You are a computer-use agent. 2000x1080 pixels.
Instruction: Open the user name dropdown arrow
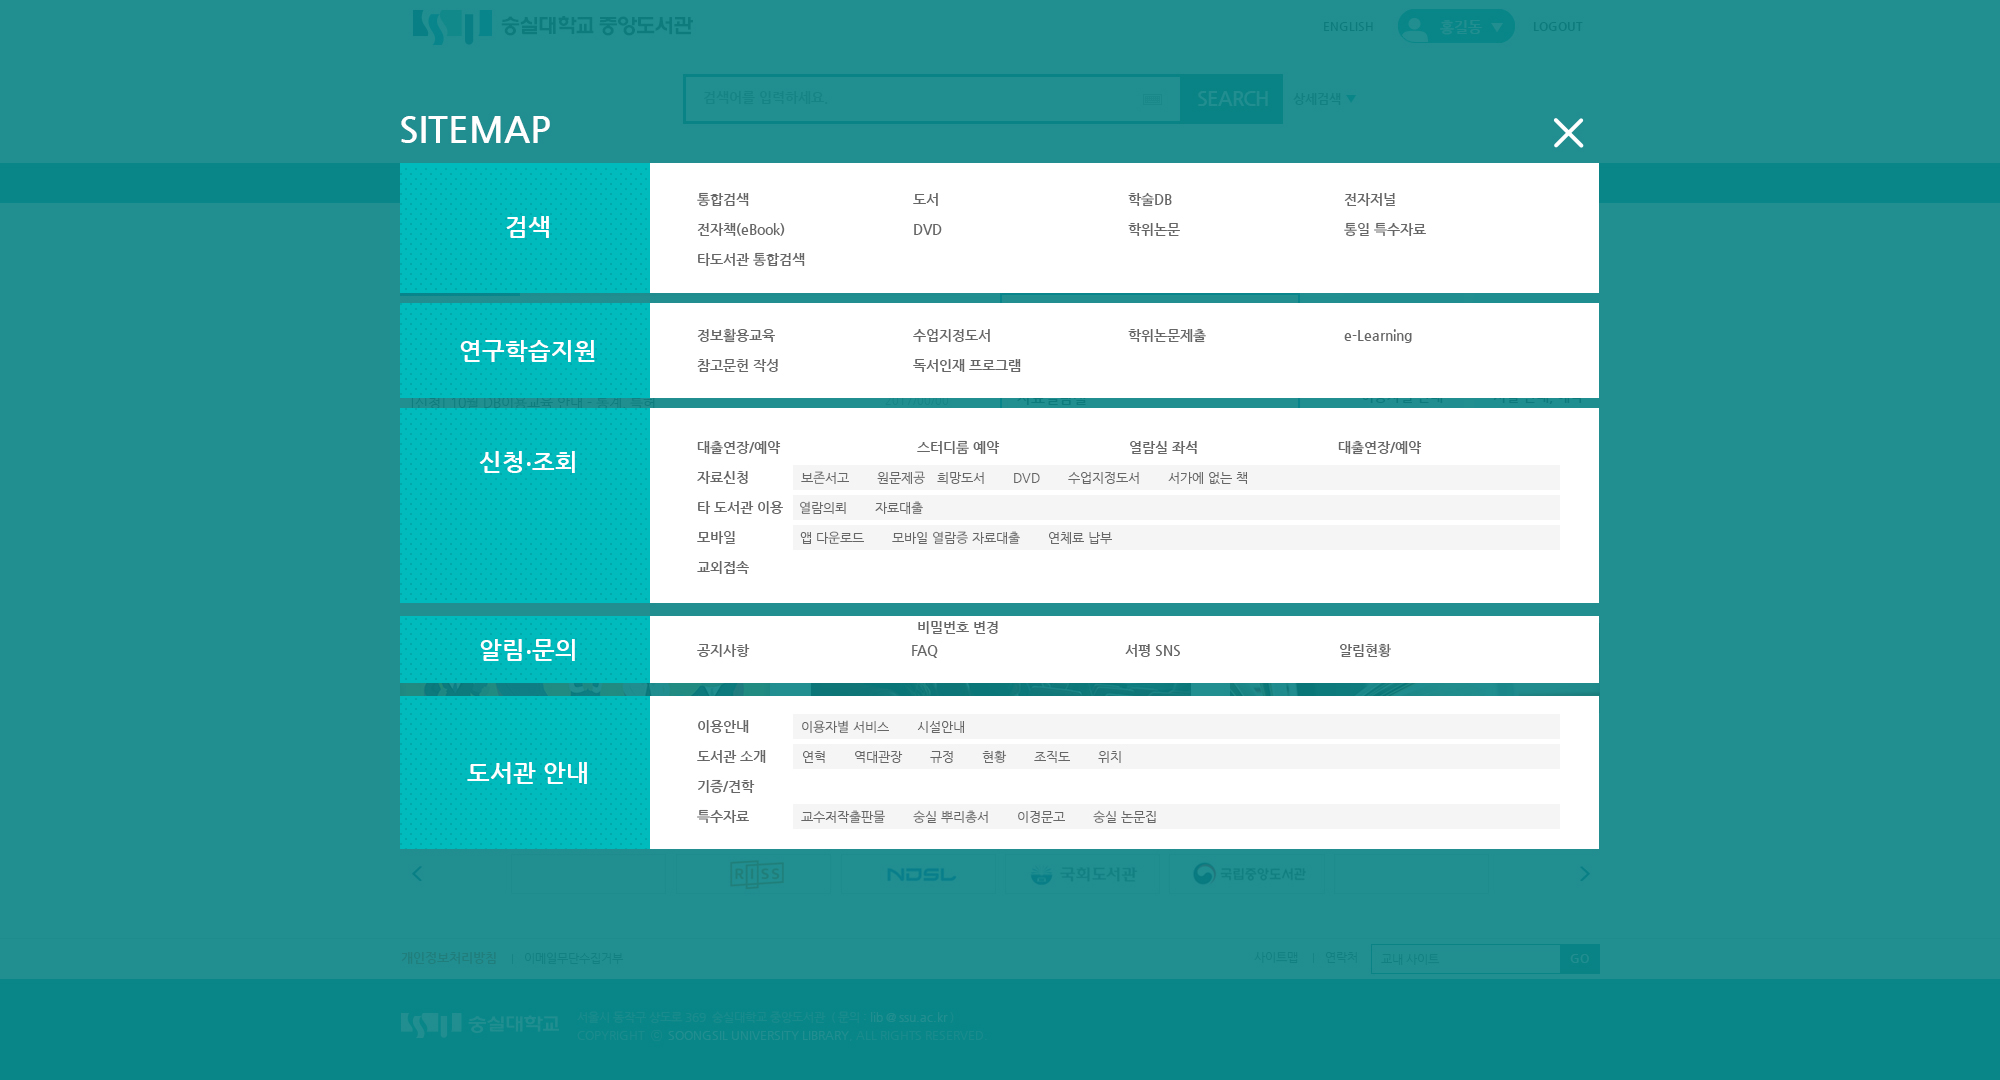coord(1497,27)
